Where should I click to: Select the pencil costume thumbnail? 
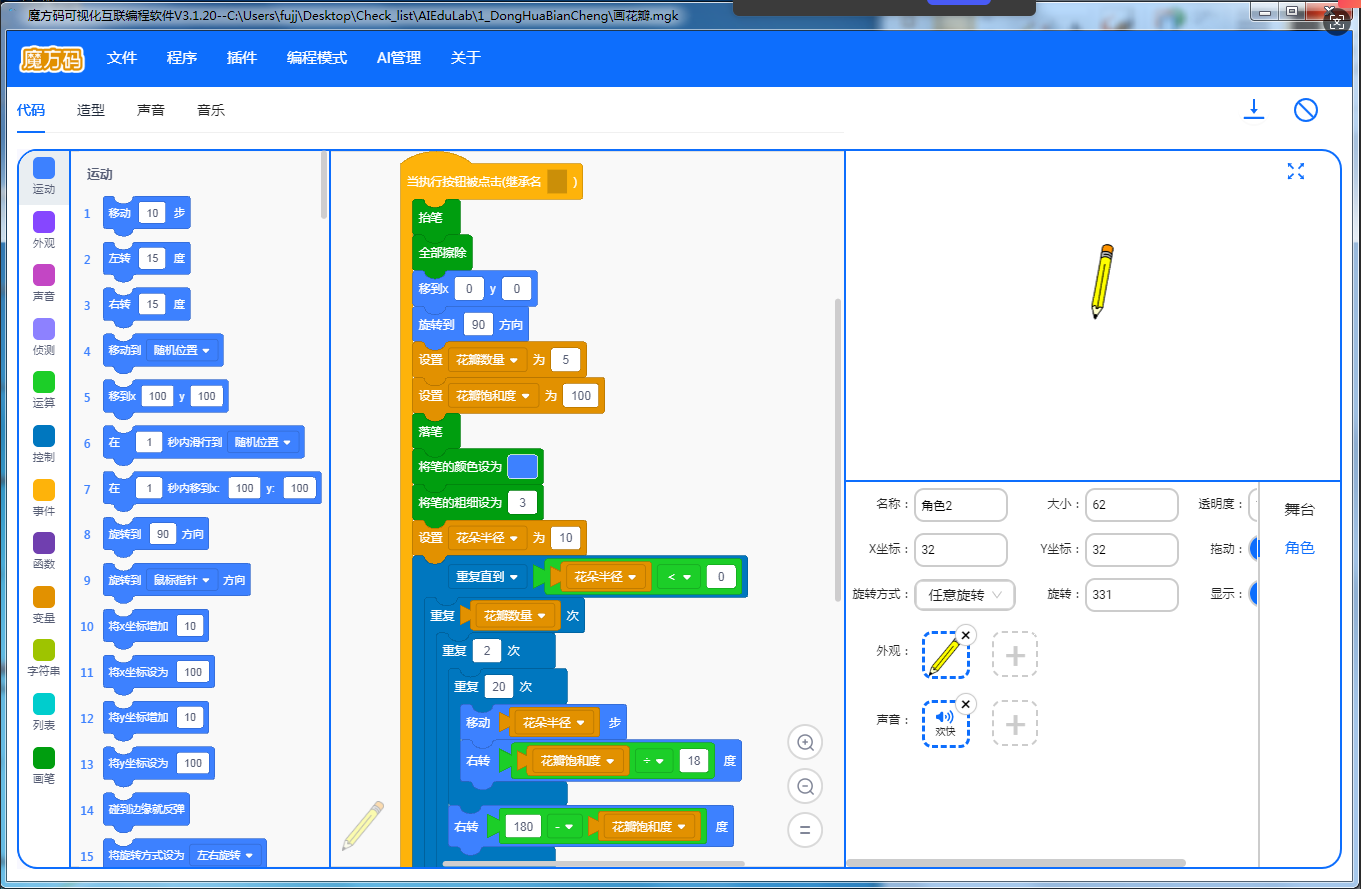945,656
